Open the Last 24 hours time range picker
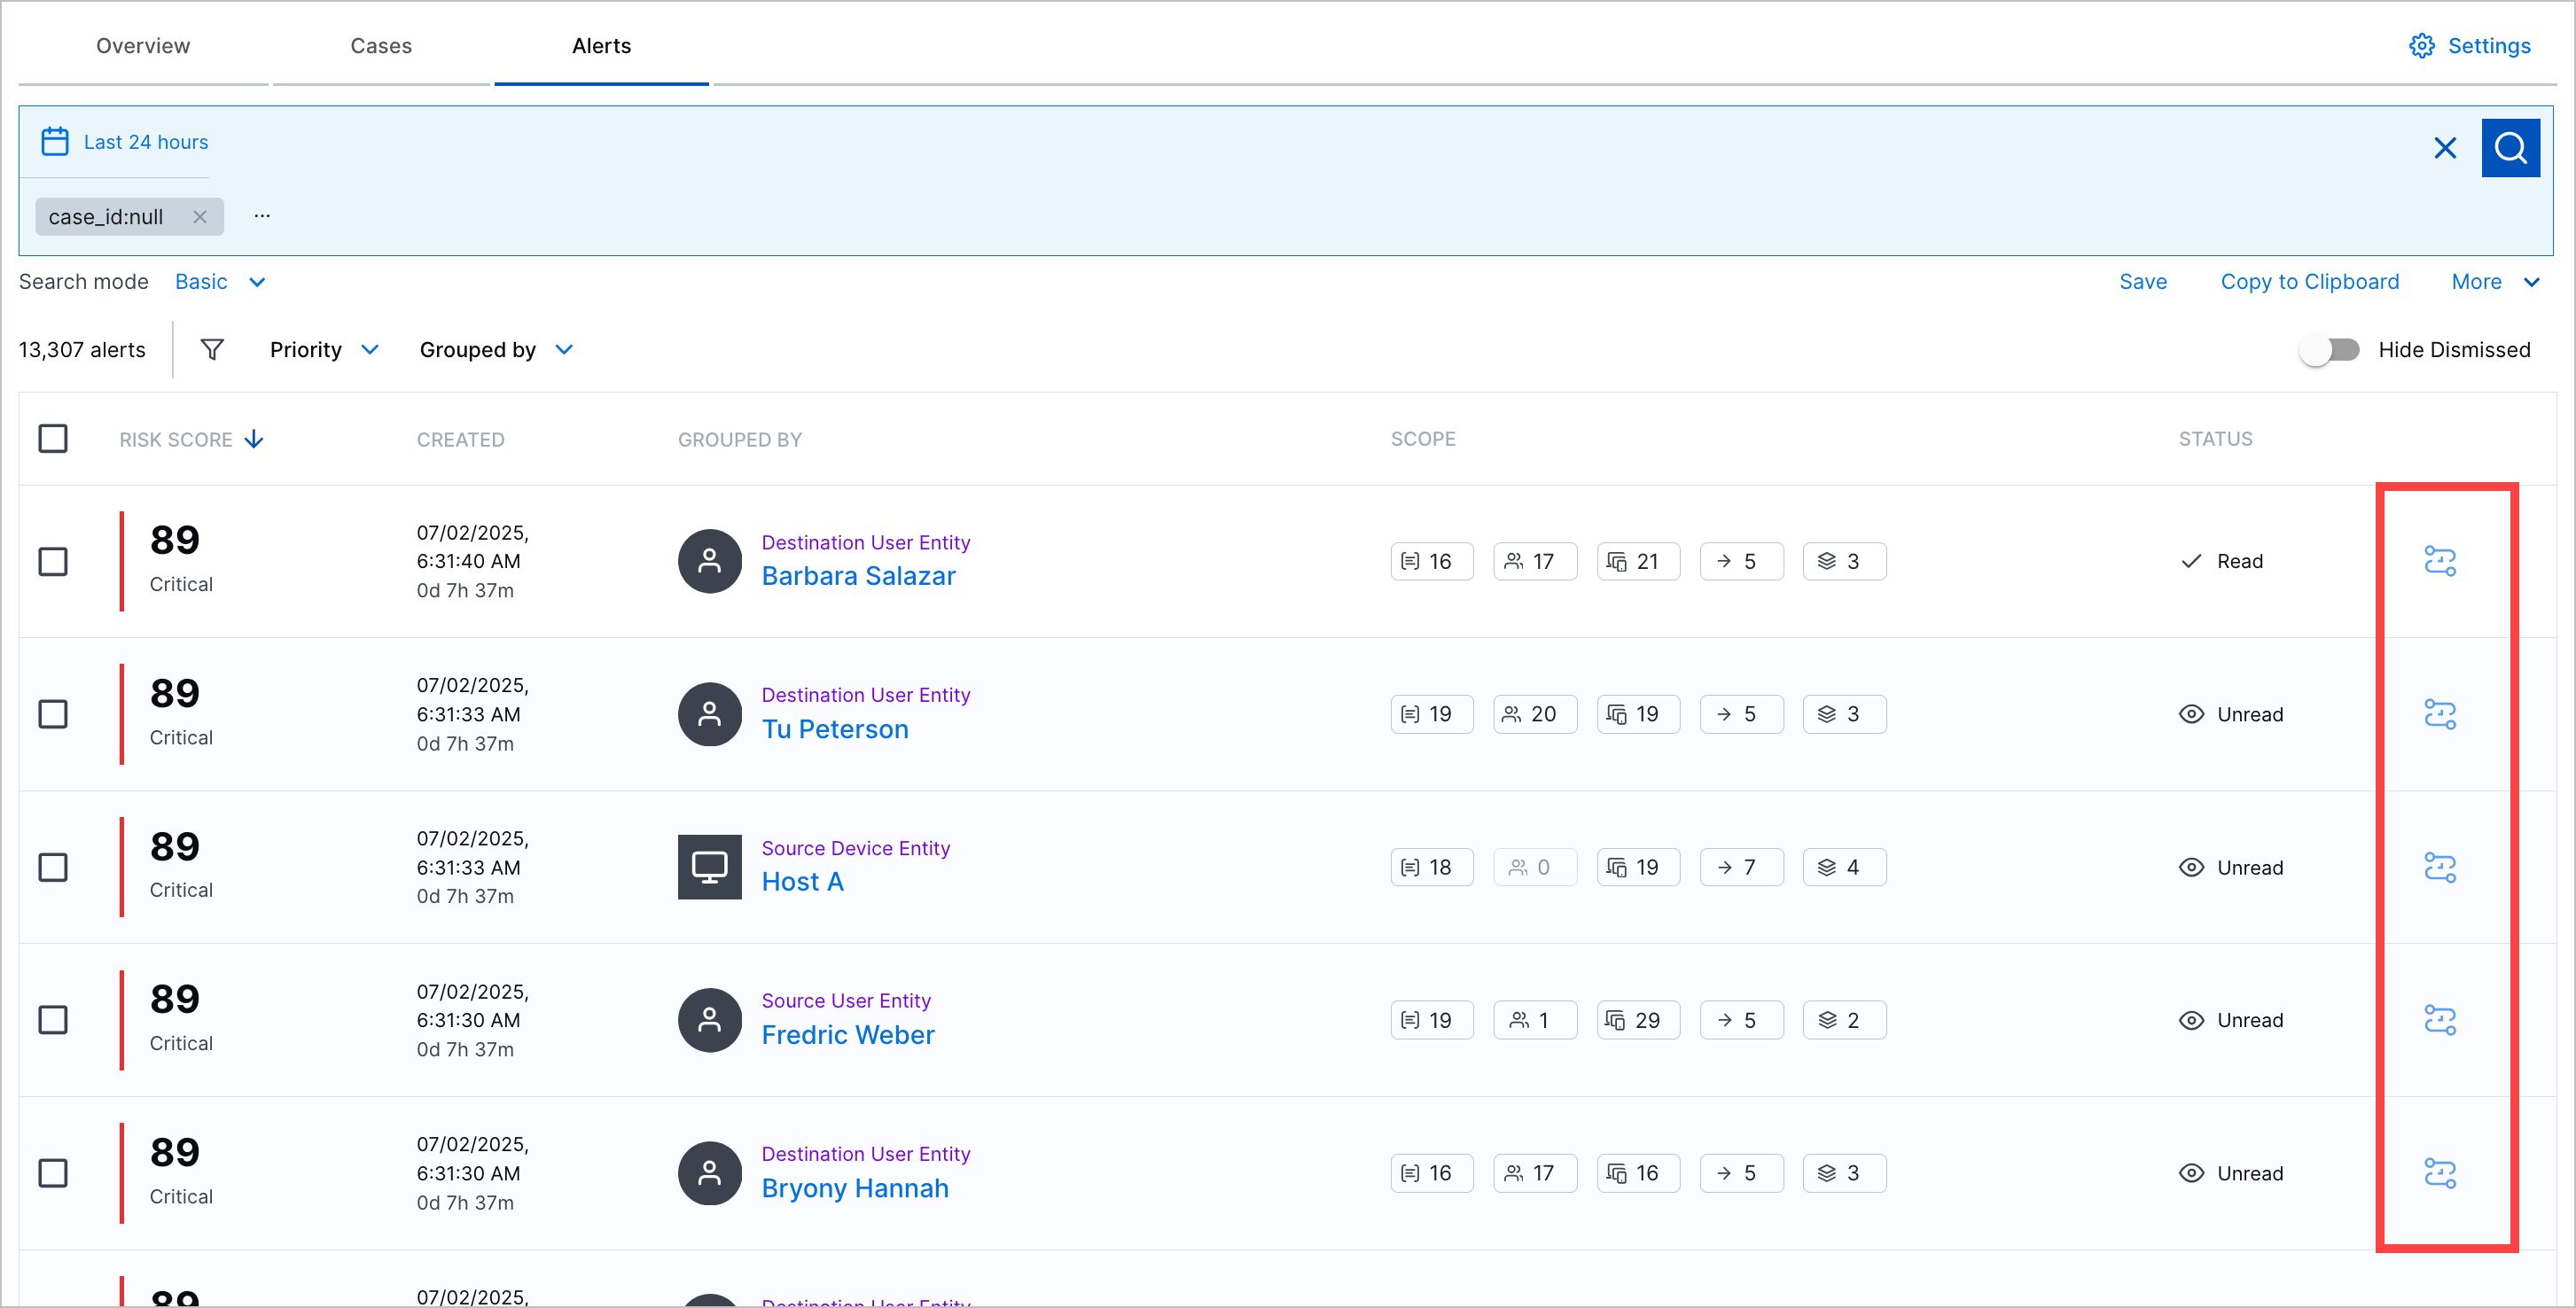The height and width of the screenshot is (1308, 2576). [146, 142]
